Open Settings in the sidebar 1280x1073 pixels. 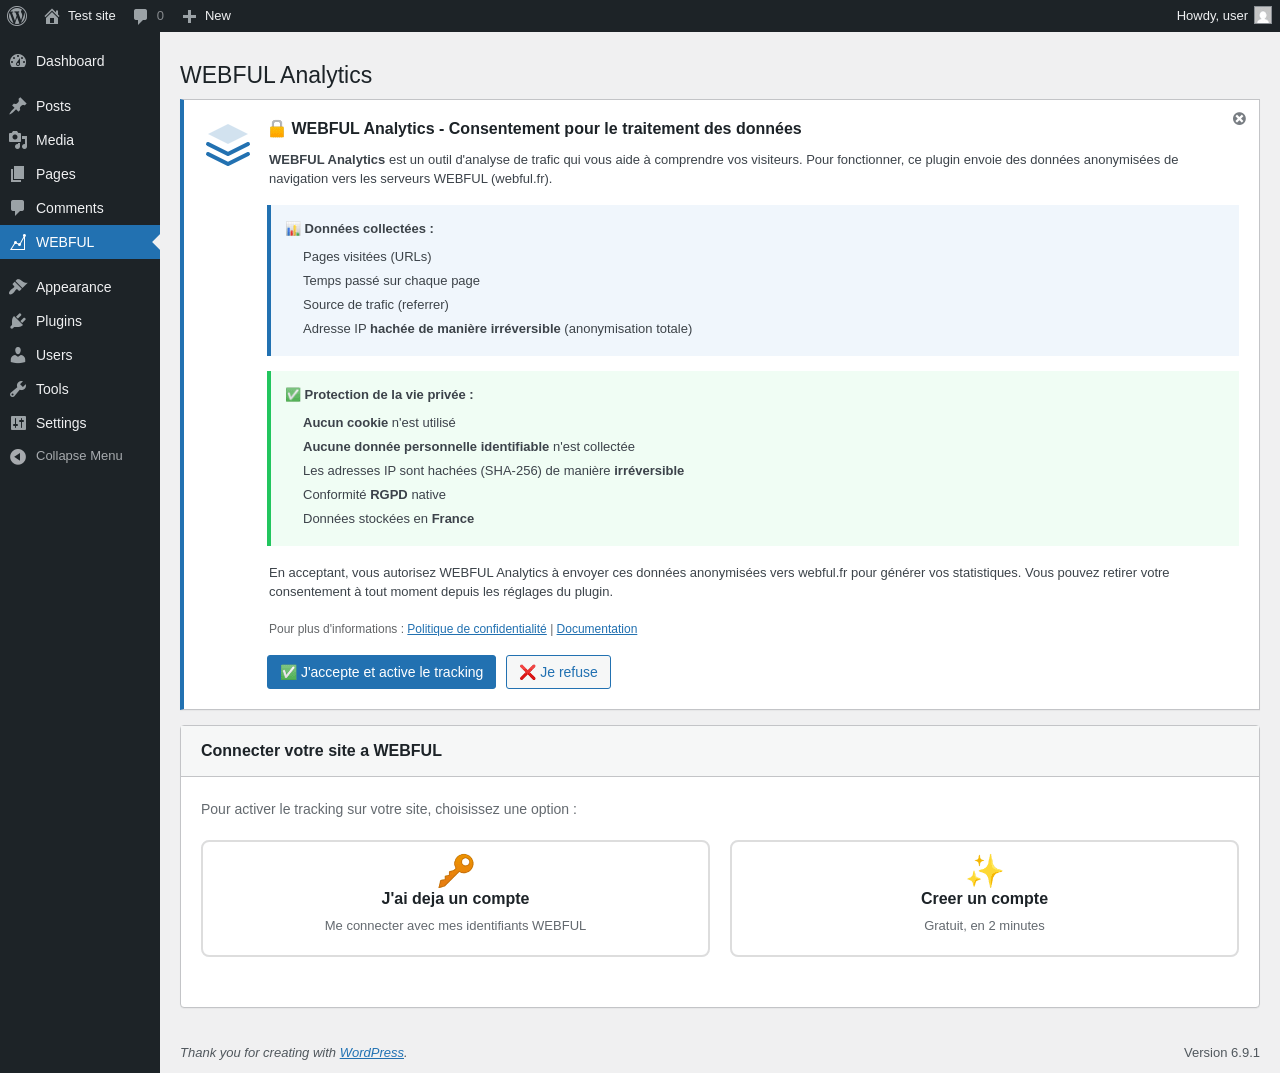point(80,423)
